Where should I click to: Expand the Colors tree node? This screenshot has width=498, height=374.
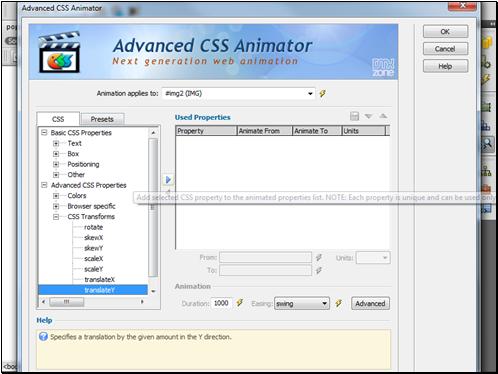click(56, 196)
